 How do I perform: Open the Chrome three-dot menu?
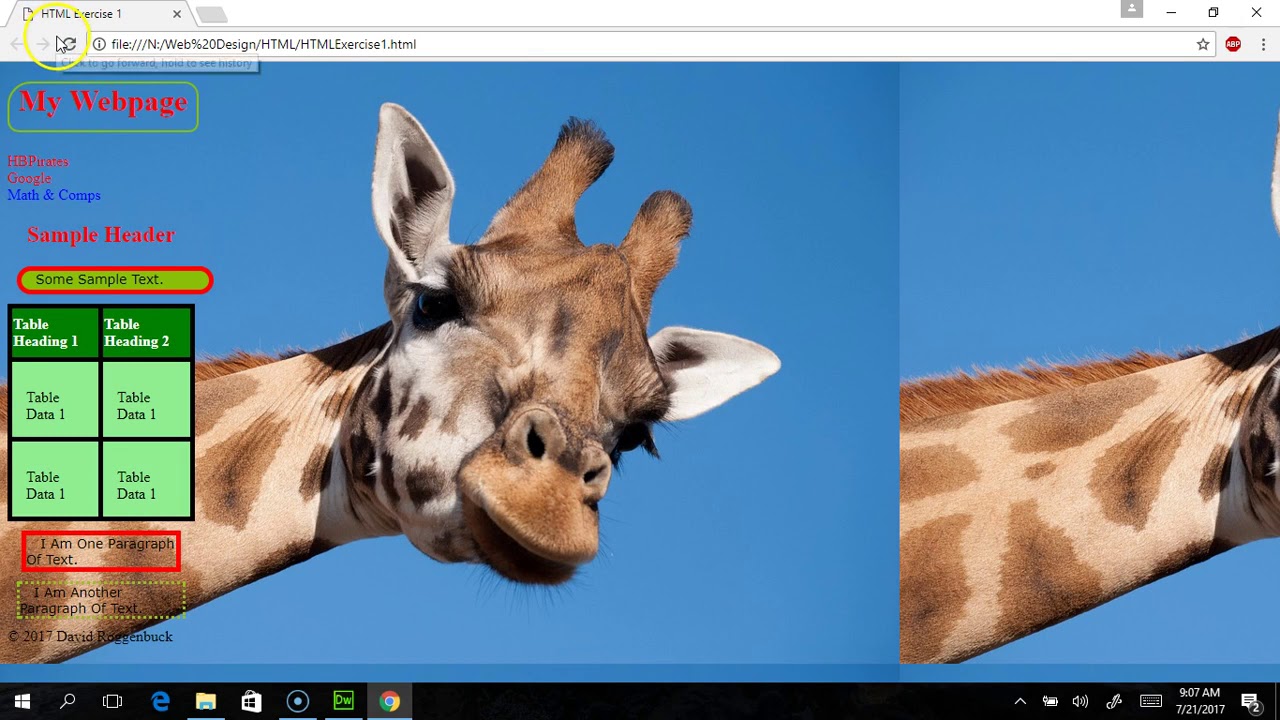pyautogui.click(x=1263, y=44)
